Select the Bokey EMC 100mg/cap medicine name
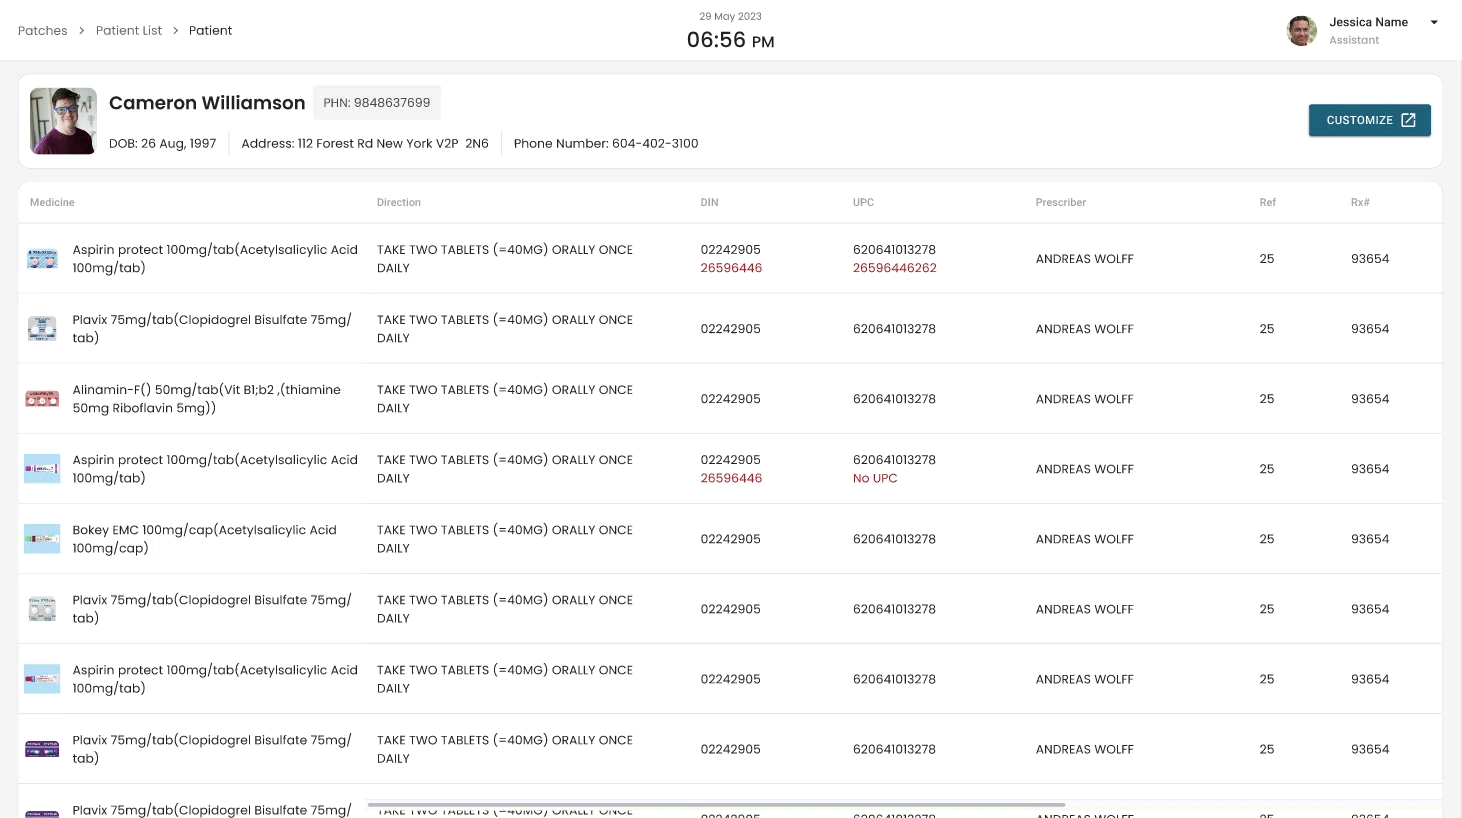This screenshot has height=818, width=1462. pos(204,539)
